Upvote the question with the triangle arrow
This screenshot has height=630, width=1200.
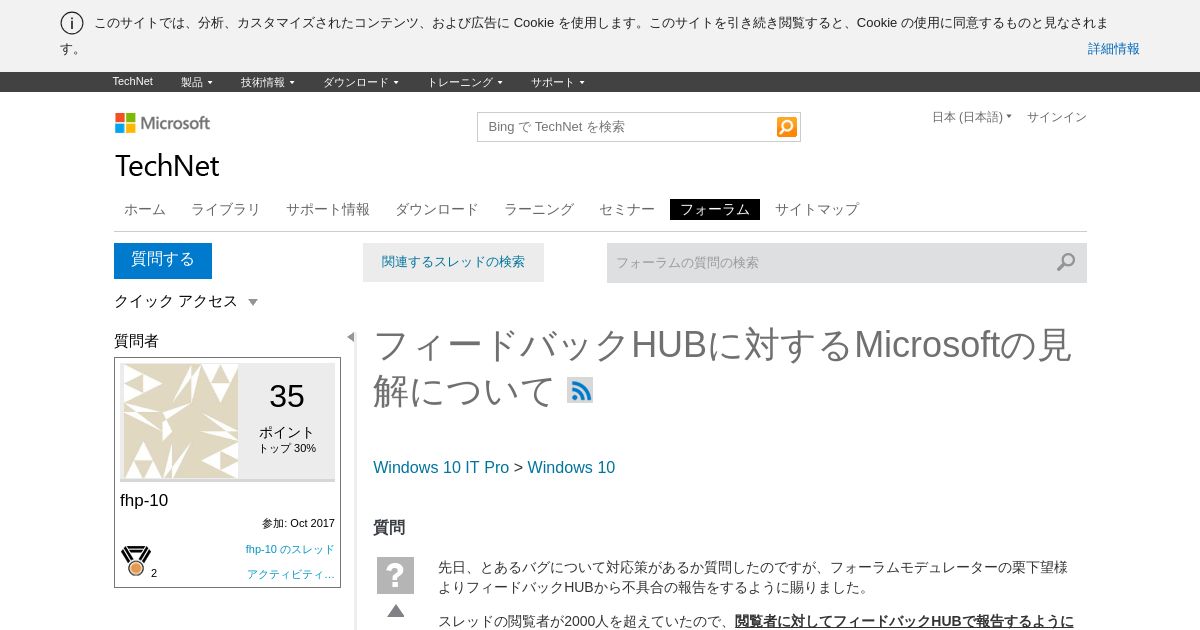coord(396,611)
